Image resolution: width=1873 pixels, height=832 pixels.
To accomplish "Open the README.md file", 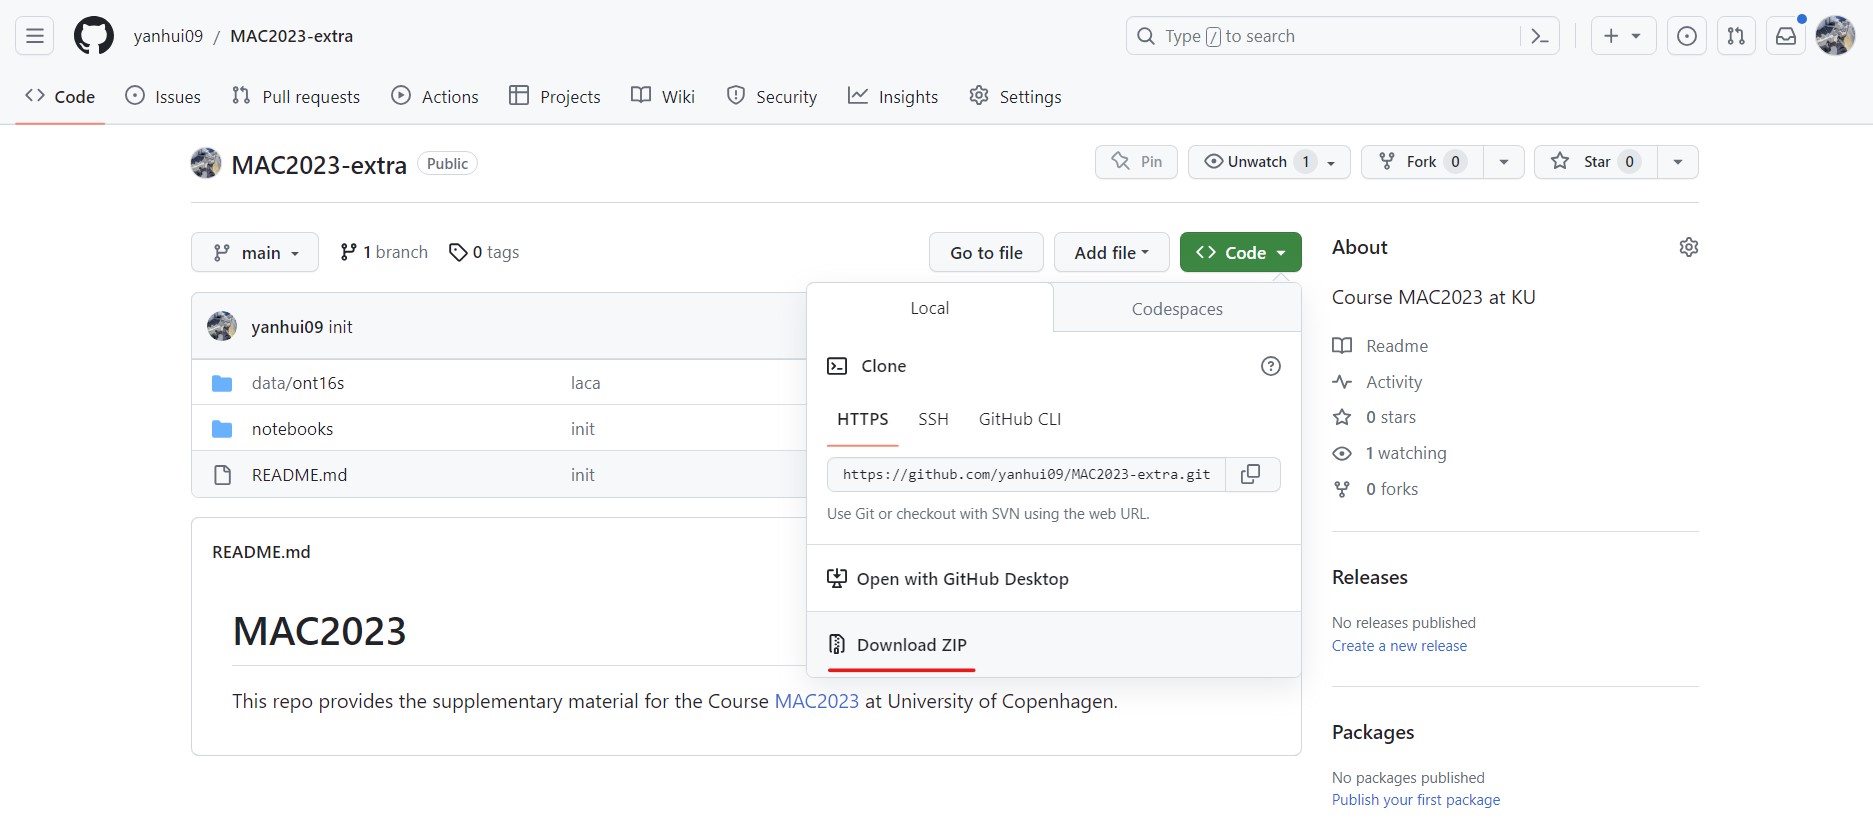I will (x=299, y=475).
